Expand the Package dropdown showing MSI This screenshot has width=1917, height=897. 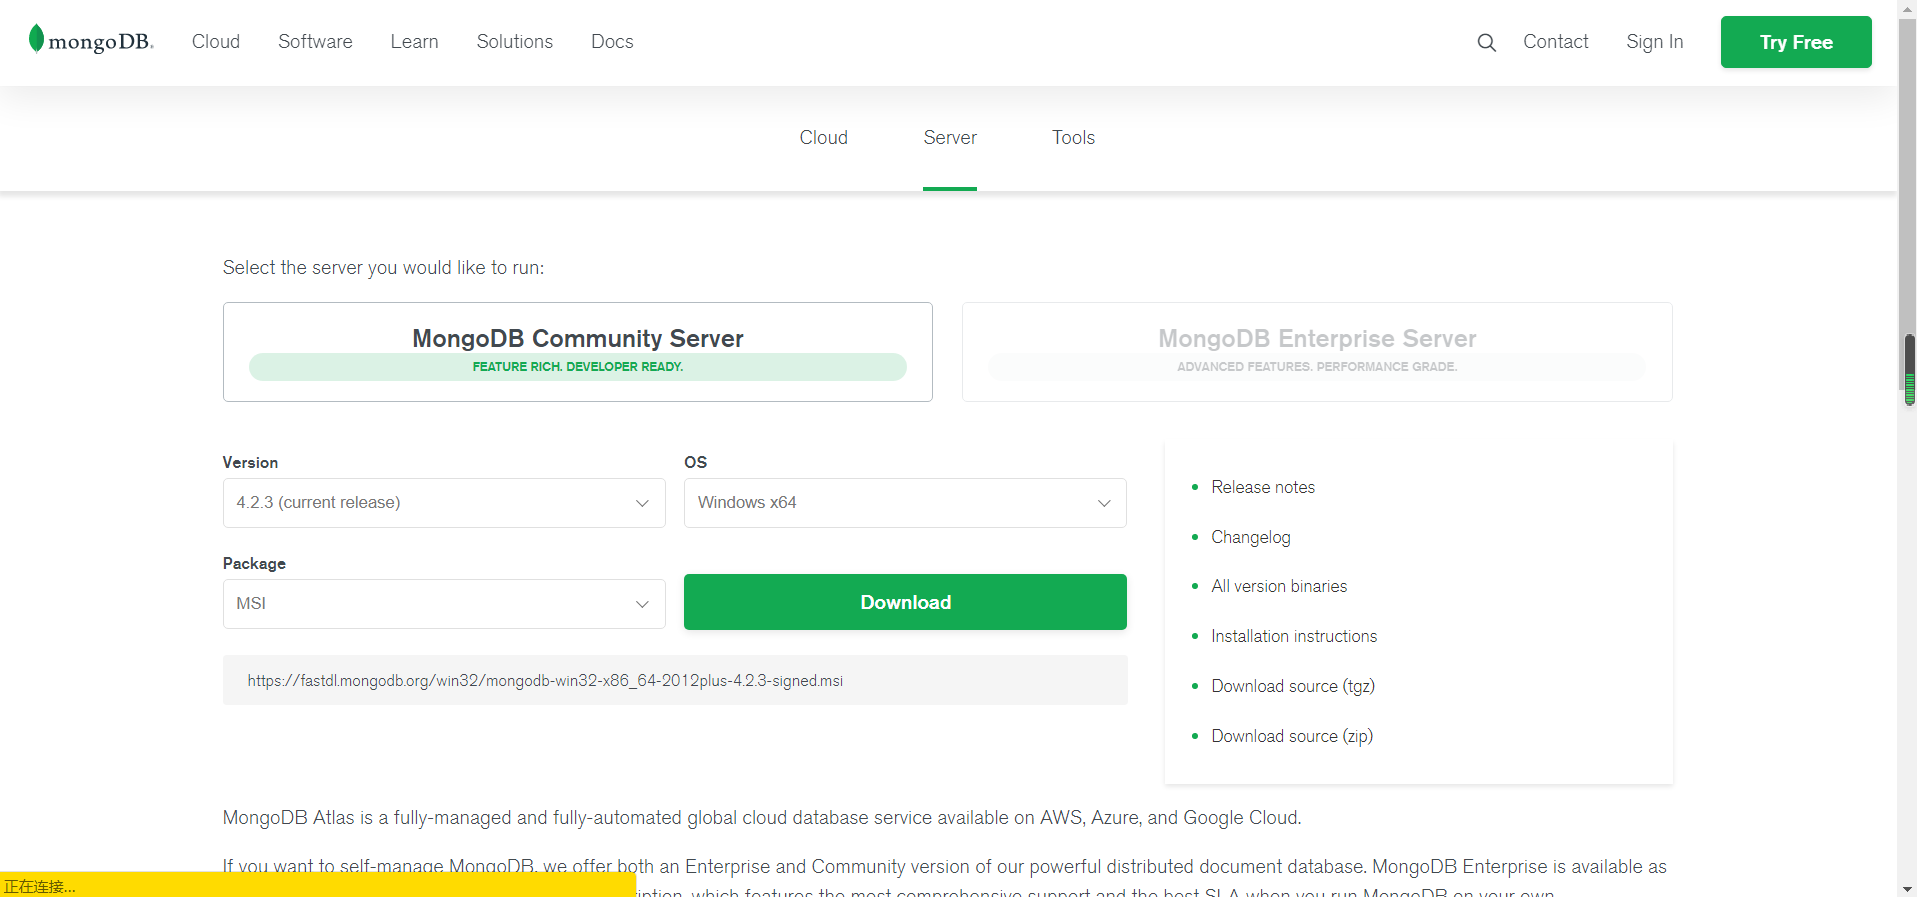coord(444,604)
